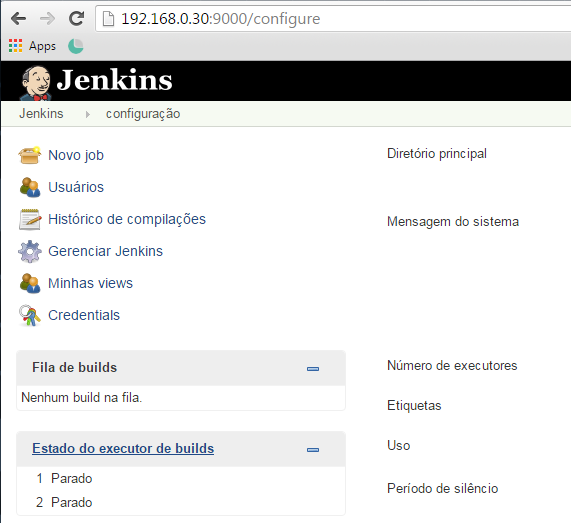Click Nenhum build na fila text
Viewport: 571px width, 523px height.
pyautogui.click(x=82, y=397)
